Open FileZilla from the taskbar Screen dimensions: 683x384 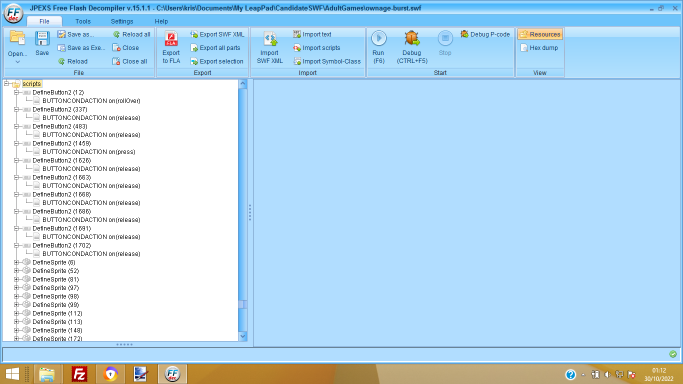(79, 374)
